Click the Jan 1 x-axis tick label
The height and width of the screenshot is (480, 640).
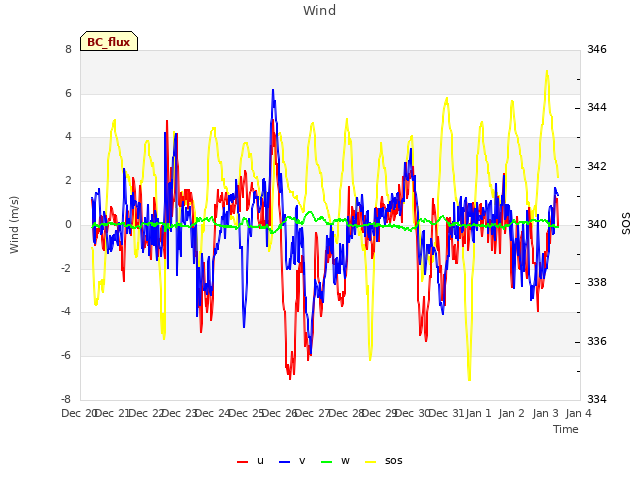click(478, 413)
